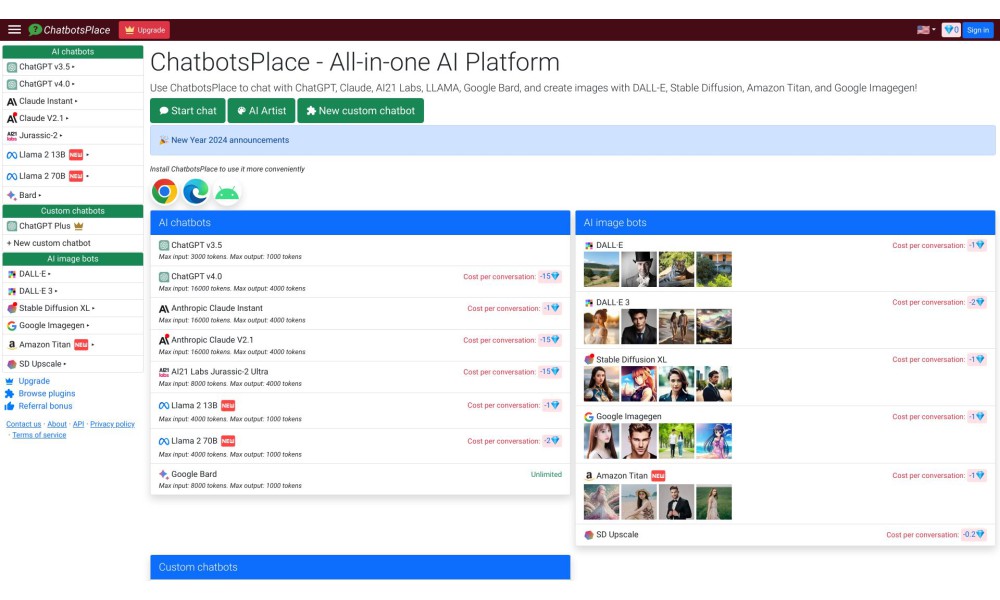Click the Microsoft Edge install icon
Viewport: 1000px width, 600px height.
click(196, 192)
